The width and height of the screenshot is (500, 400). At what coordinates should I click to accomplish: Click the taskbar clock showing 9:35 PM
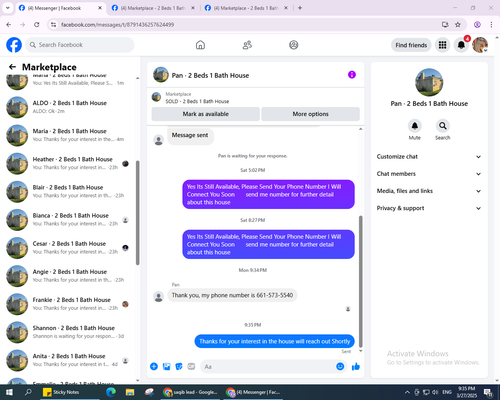[x=466, y=392]
